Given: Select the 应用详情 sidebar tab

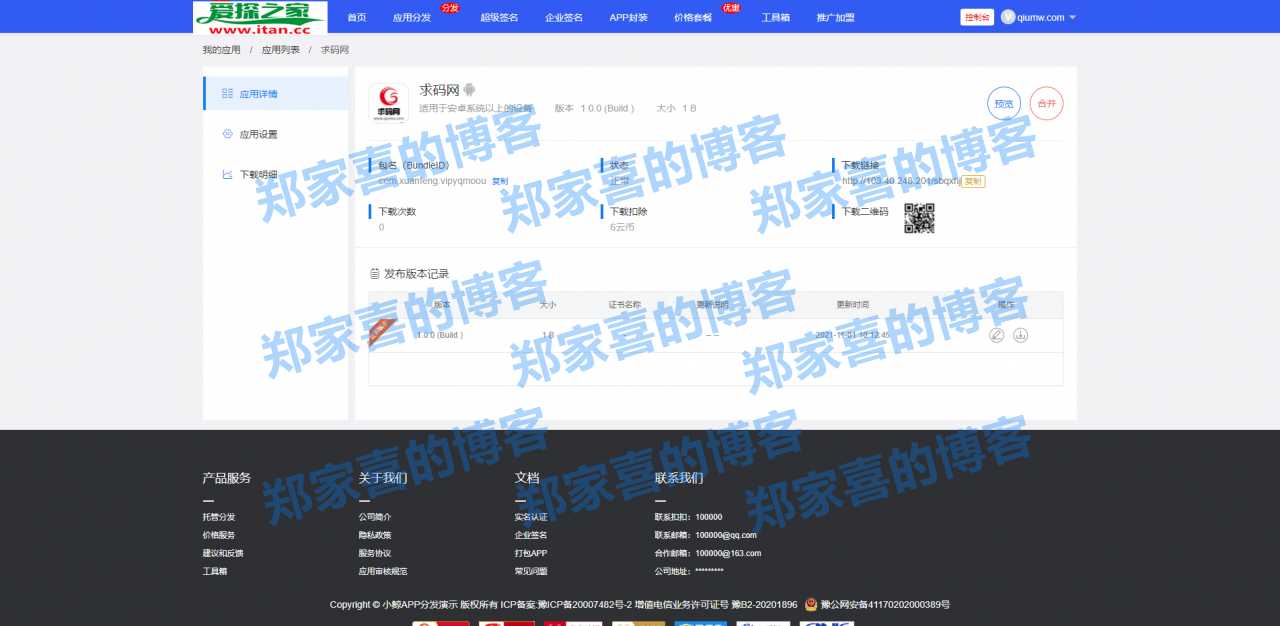Looking at the screenshot, I should pyautogui.click(x=276, y=94).
